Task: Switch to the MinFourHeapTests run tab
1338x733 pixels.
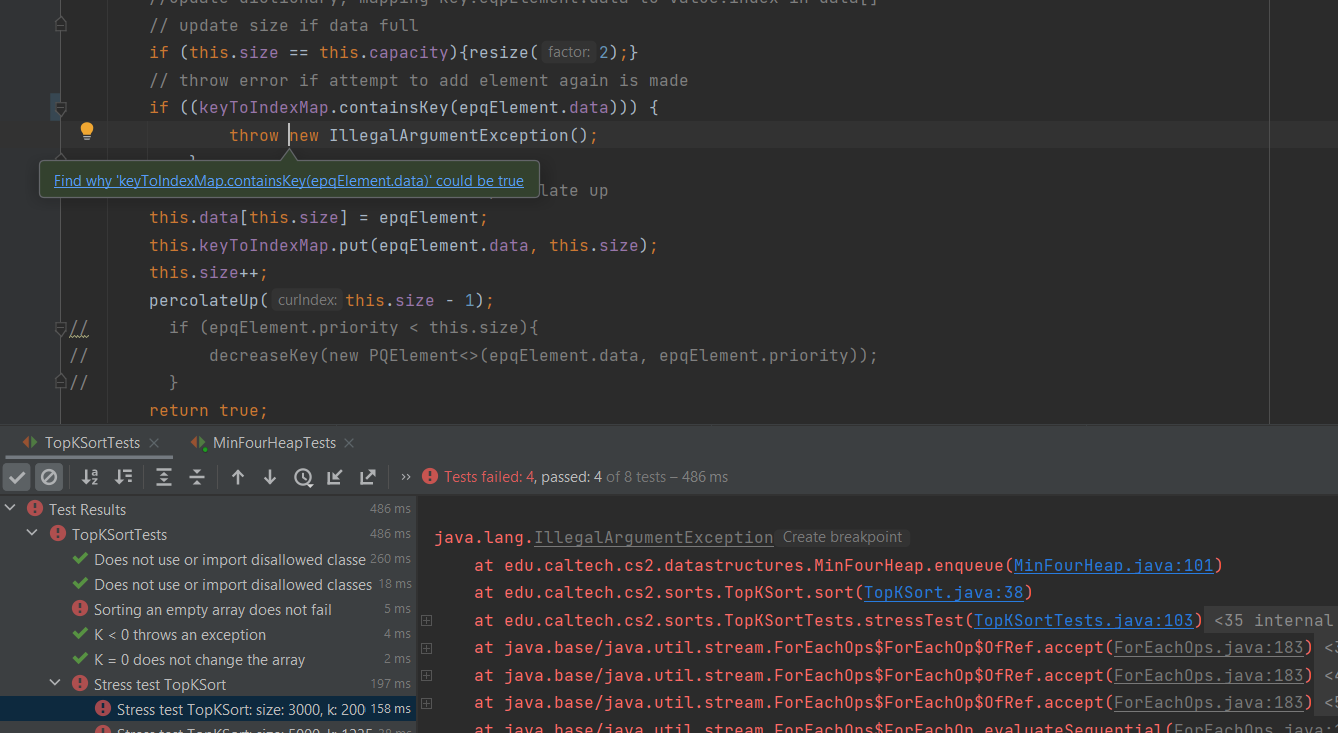Action: click(x=273, y=442)
